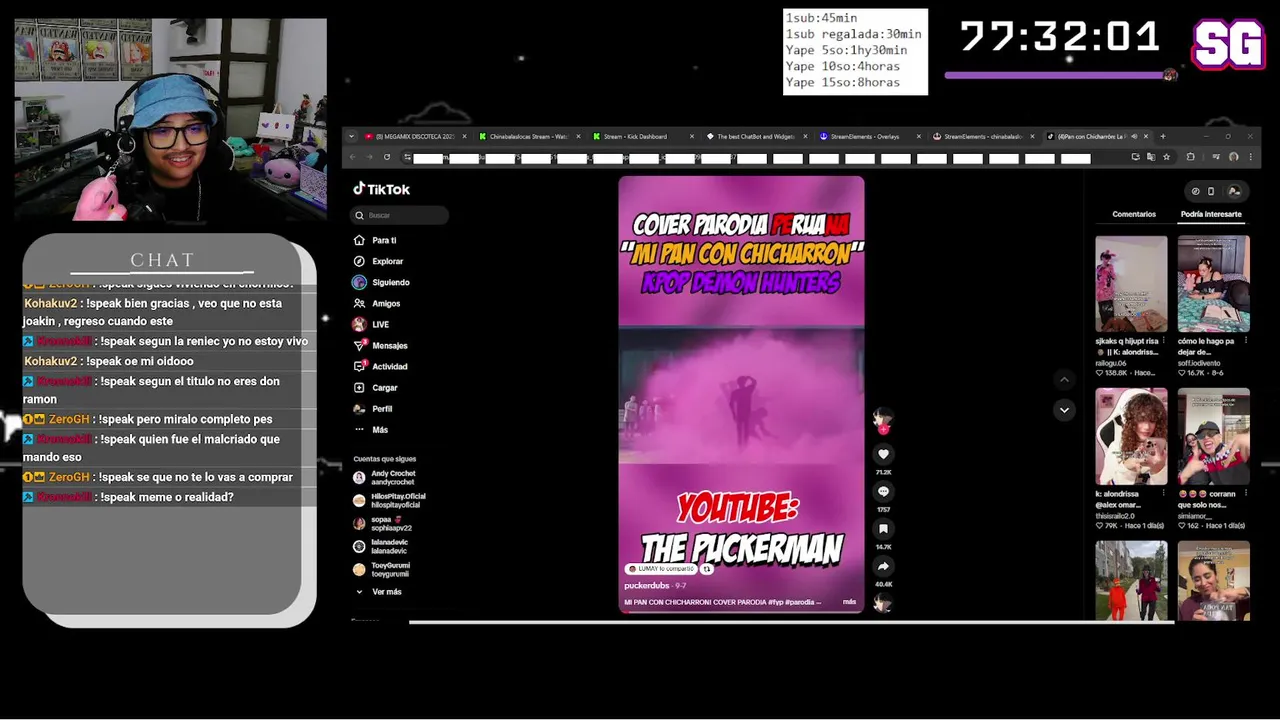Image resolution: width=1280 pixels, height=720 pixels.
Task: Open the Actividad notifications
Action: tap(380, 366)
